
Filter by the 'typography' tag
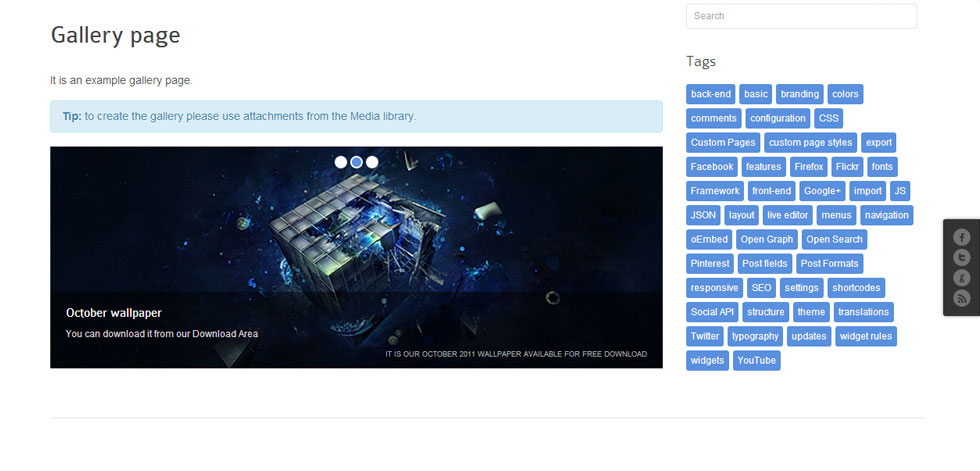755,336
